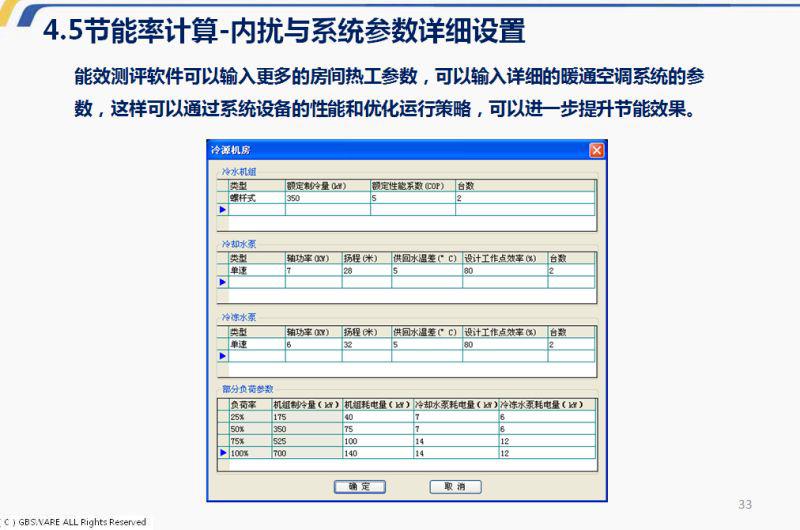Edit the 额定制冷量 cell with value 350 in 冷水机组
The height and width of the screenshot is (530, 800).
328,198
